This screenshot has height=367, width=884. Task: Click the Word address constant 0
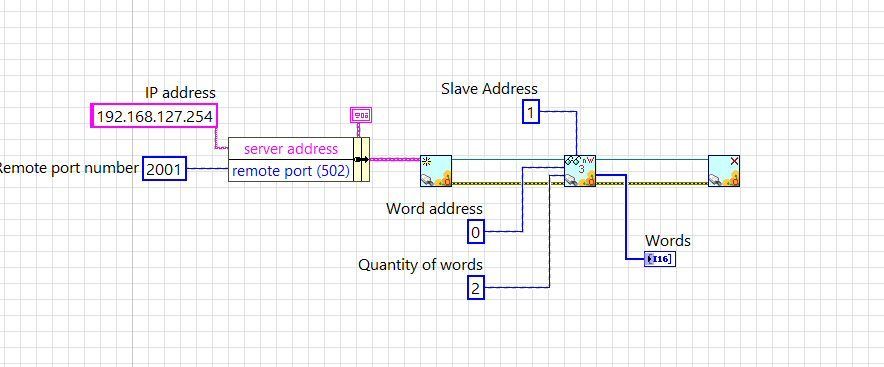[x=475, y=232]
